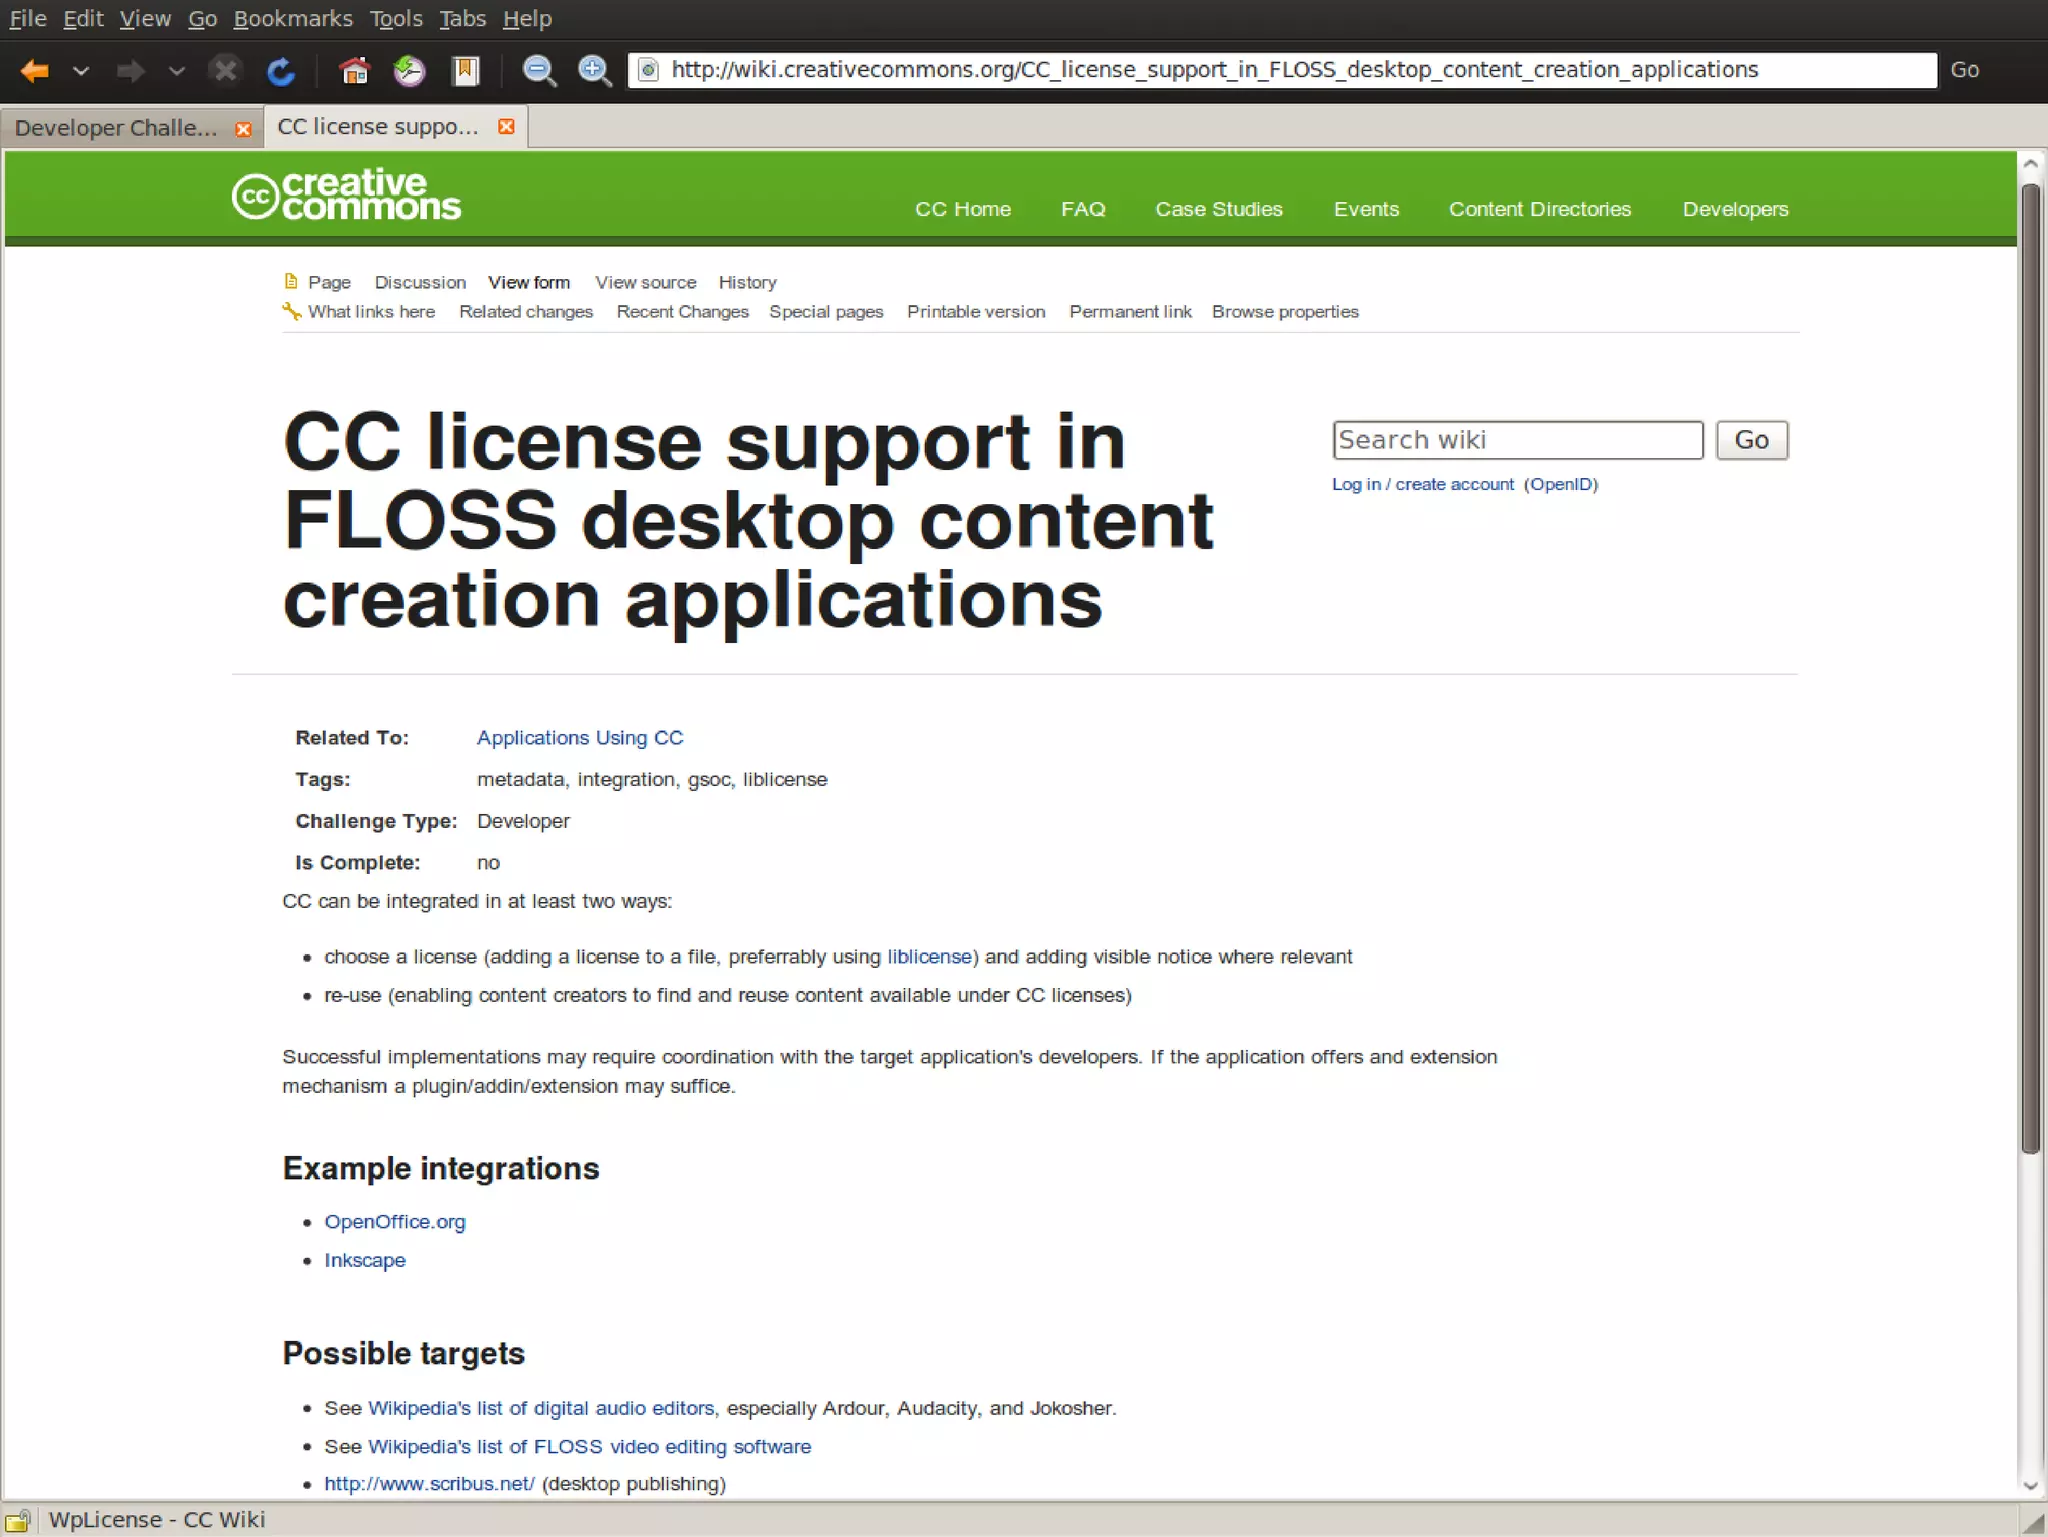2048x1537 pixels.
Task: Close the CC license suppo... tab
Action: [507, 127]
